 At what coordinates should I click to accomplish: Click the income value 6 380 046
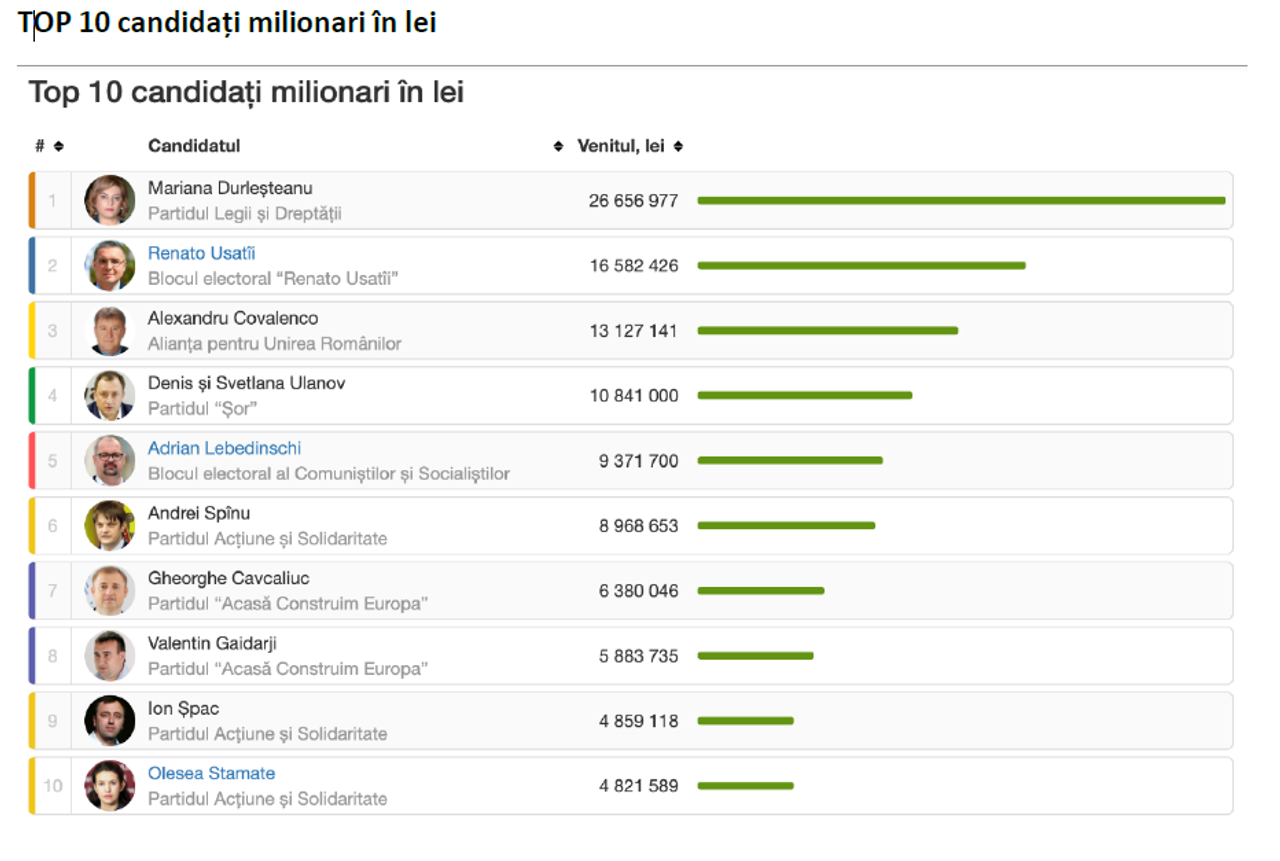[638, 591]
